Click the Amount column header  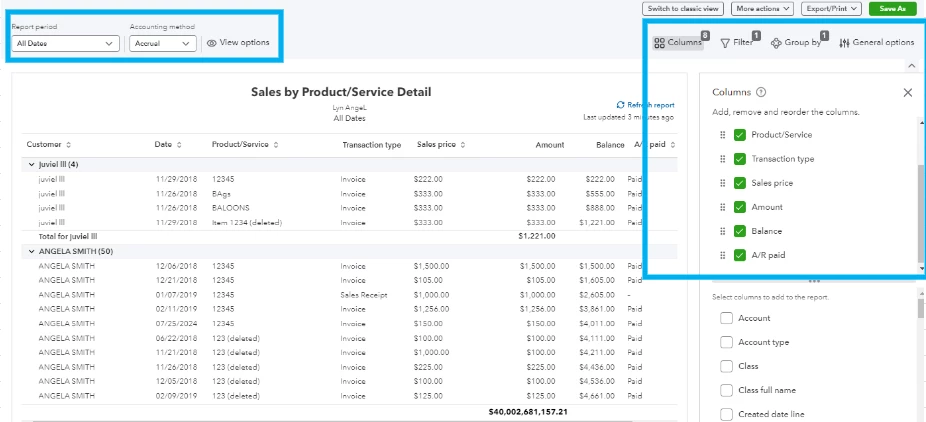pos(550,145)
